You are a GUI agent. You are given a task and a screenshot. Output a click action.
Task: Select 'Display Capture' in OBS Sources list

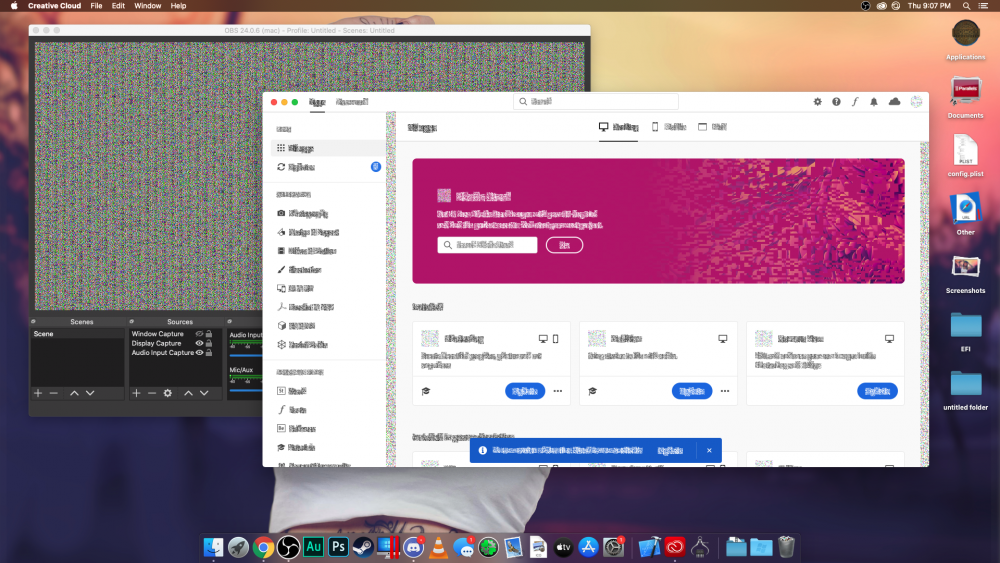[156, 343]
